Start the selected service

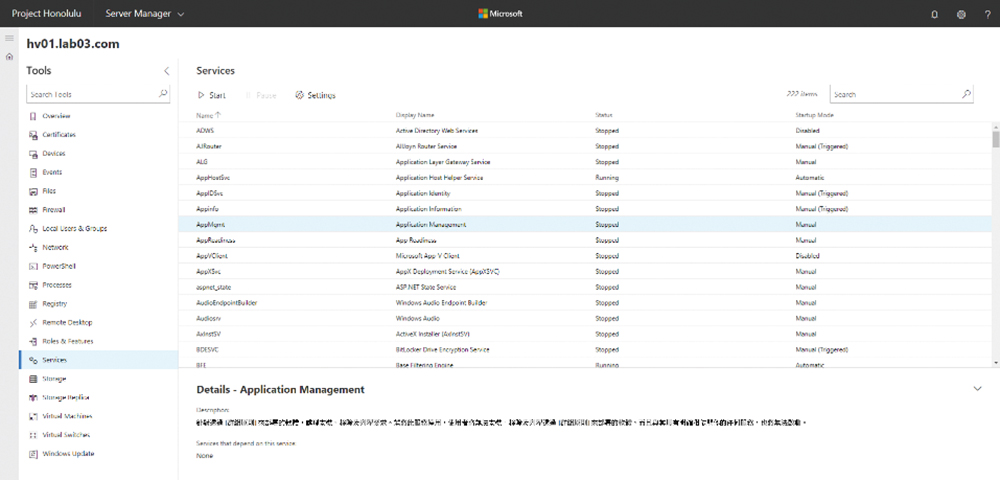[x=211, y=95]
